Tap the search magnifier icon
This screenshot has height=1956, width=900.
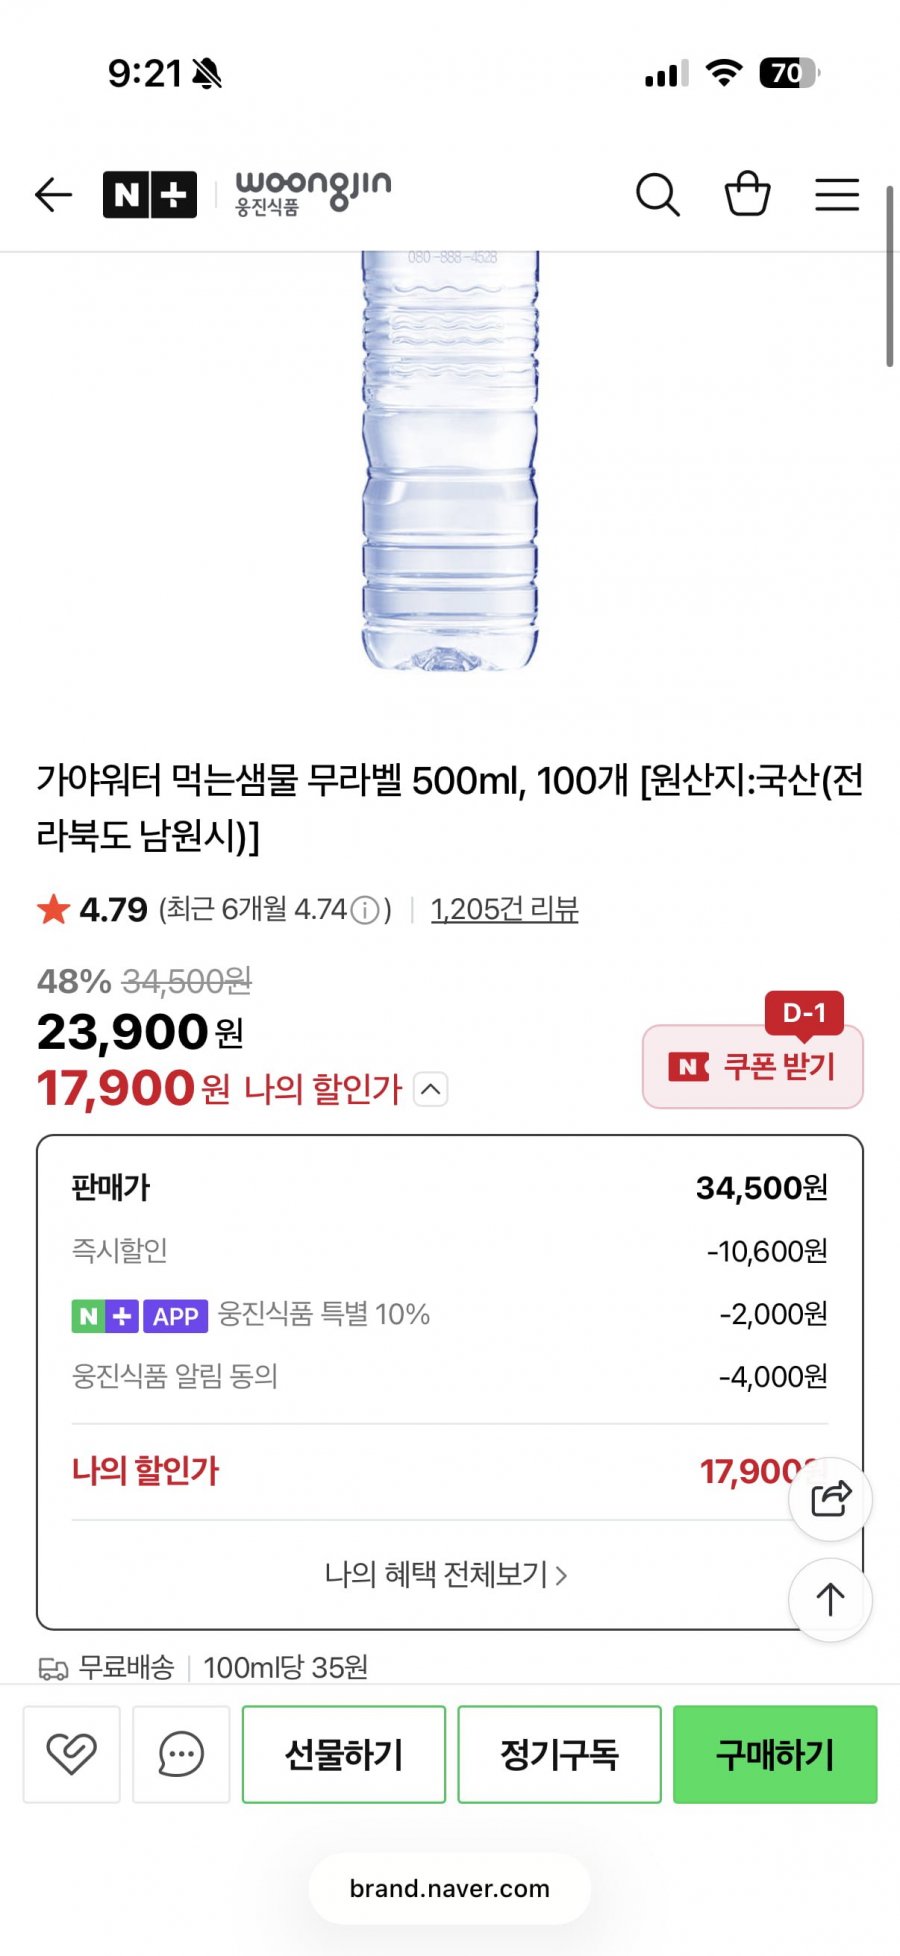(x=658, y=194)
